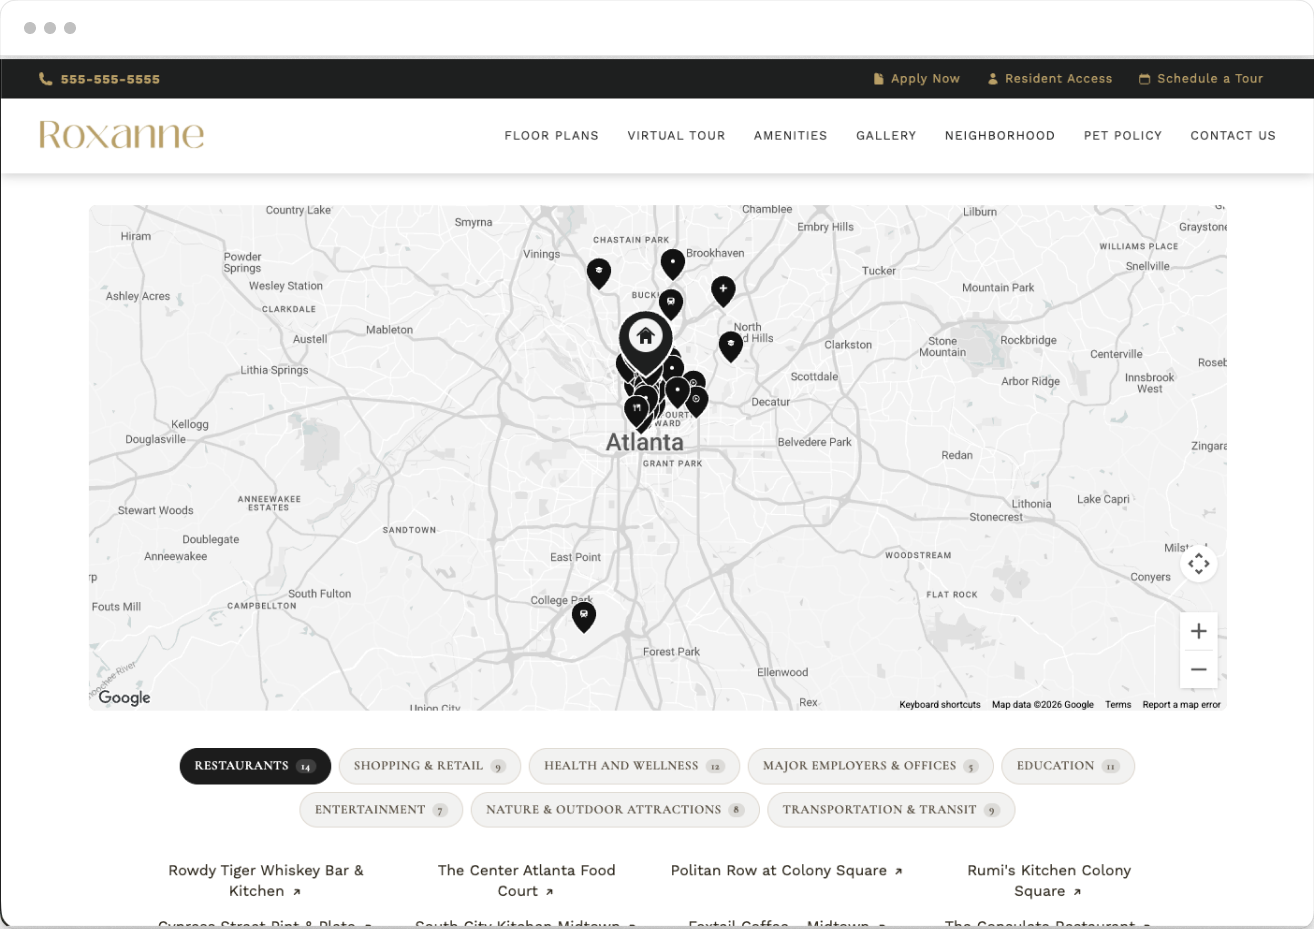
Task: Open The Center Atlanta Food Court link
Action: pyautogui.click(x=526, y=880)
